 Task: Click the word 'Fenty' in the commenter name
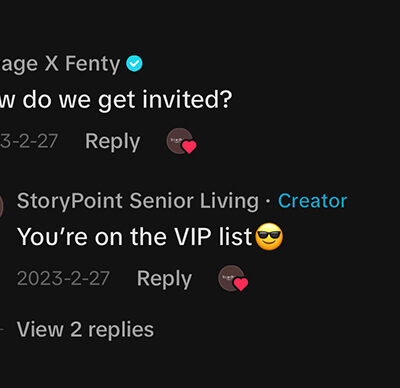pyautogui.click(x=92, y=64)
